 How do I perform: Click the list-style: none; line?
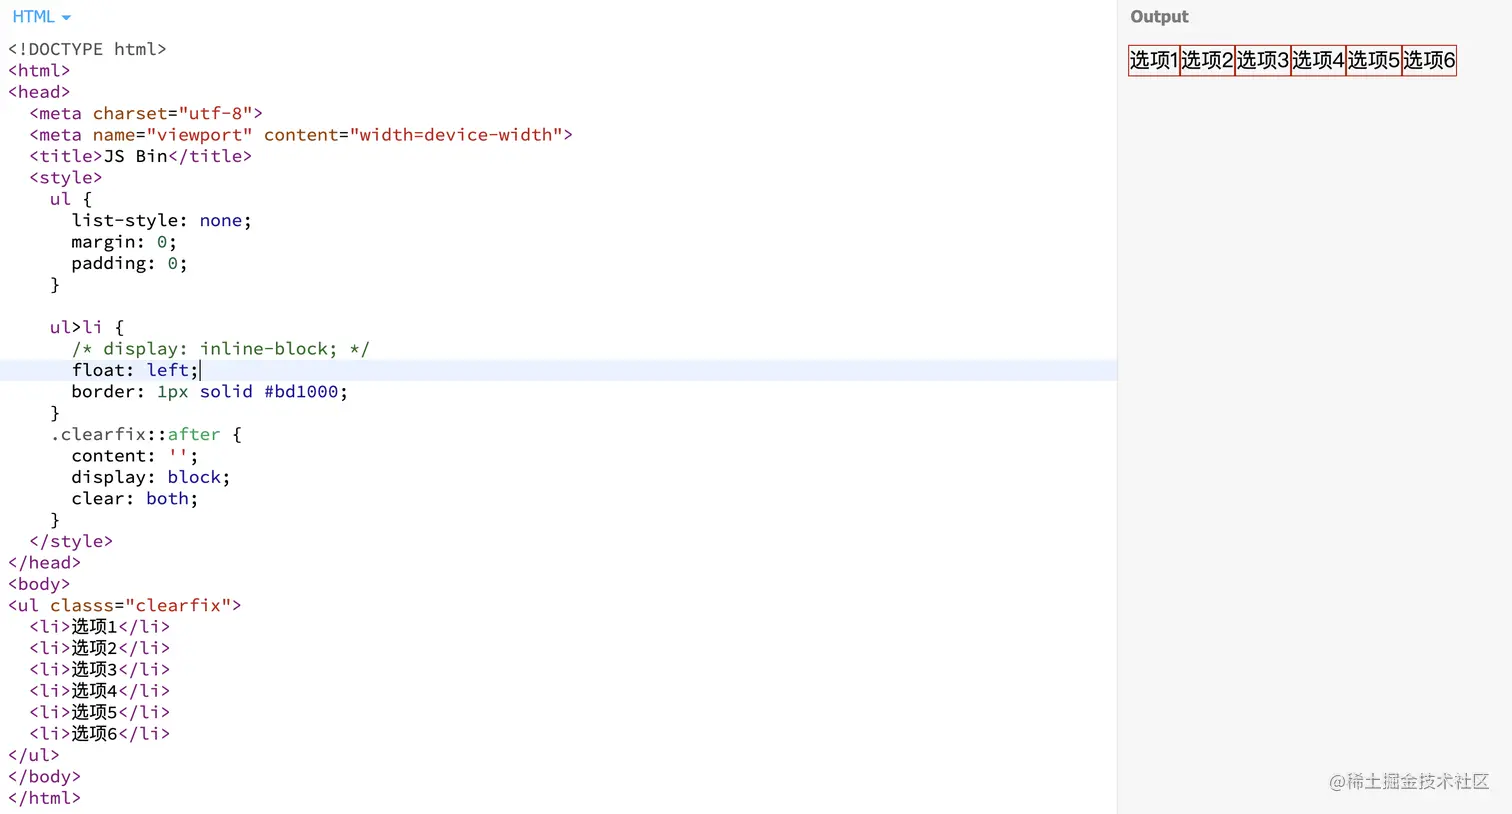(161, 220)
